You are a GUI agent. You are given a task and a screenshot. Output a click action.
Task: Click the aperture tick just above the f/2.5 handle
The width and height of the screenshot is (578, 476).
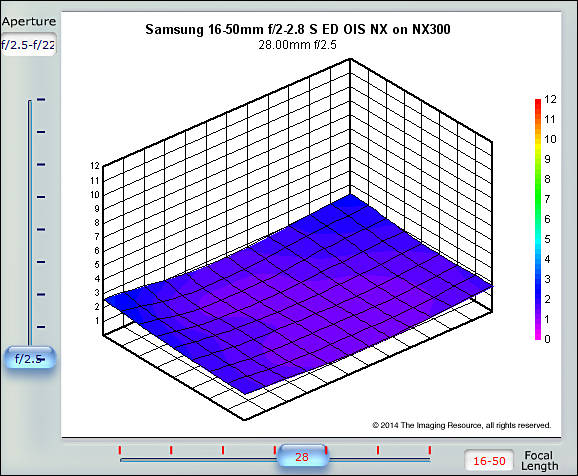(41, 327)
